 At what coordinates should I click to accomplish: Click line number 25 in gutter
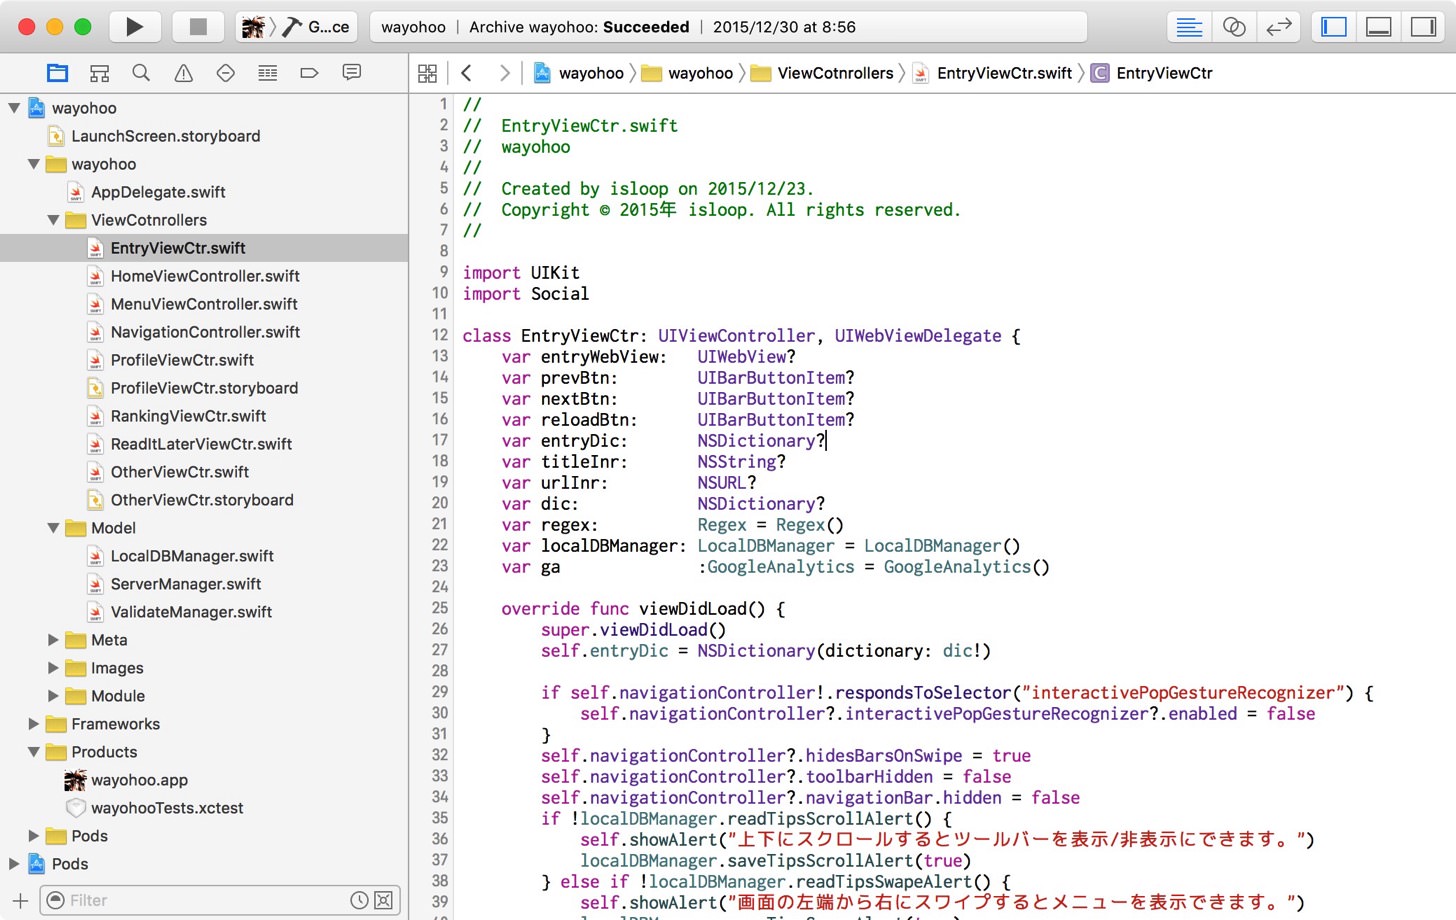[439, 608]
